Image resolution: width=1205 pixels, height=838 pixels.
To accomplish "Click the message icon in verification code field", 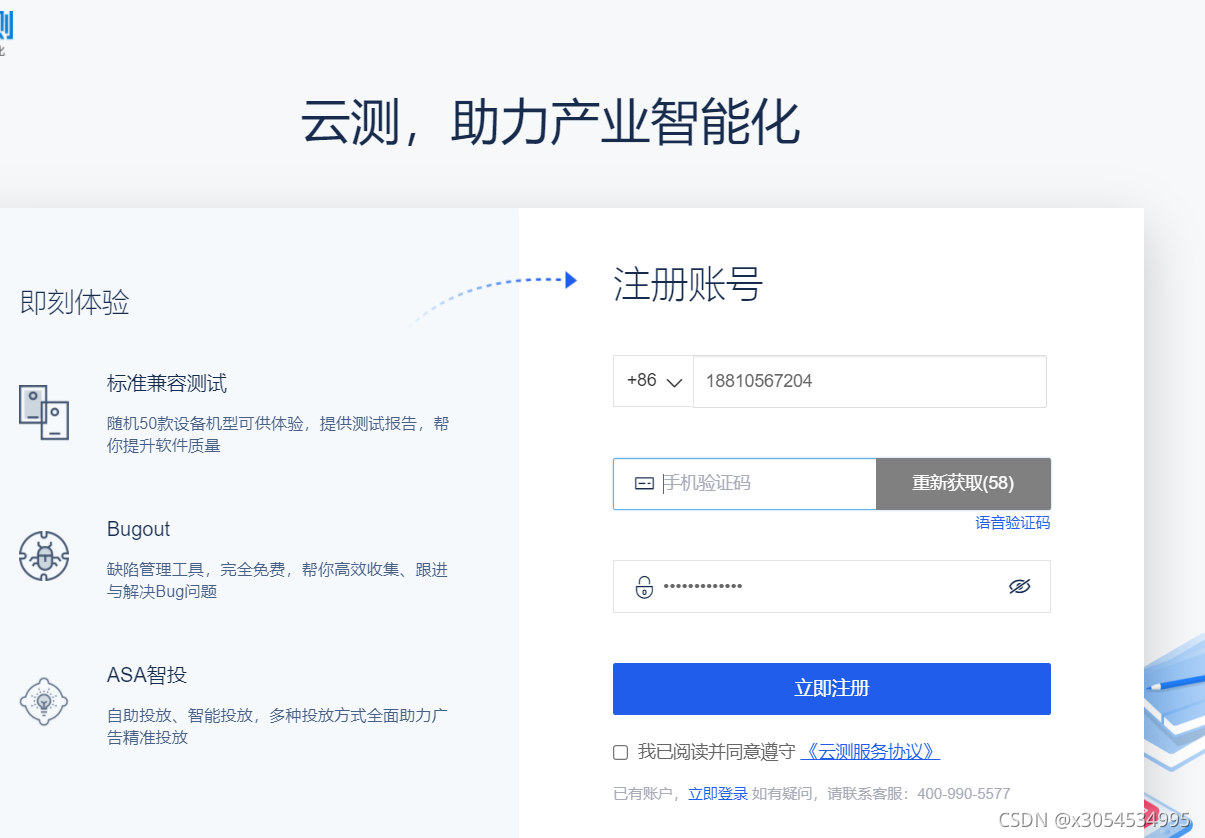I will click(x=644, y=484).
